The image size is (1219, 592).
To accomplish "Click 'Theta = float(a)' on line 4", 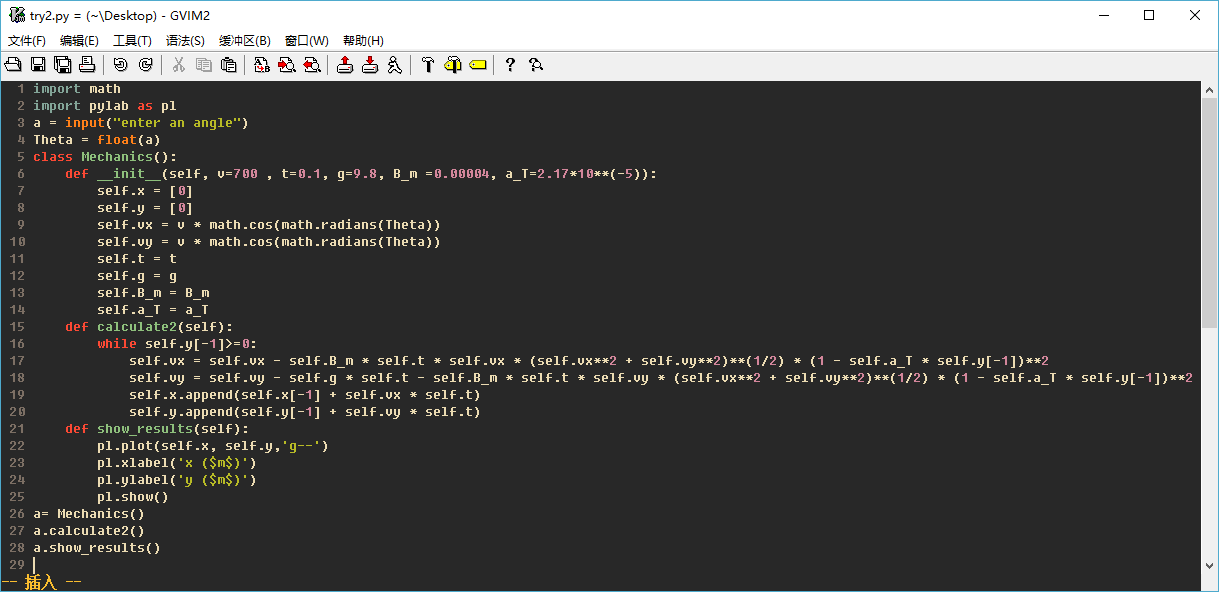I will (97, 140).
